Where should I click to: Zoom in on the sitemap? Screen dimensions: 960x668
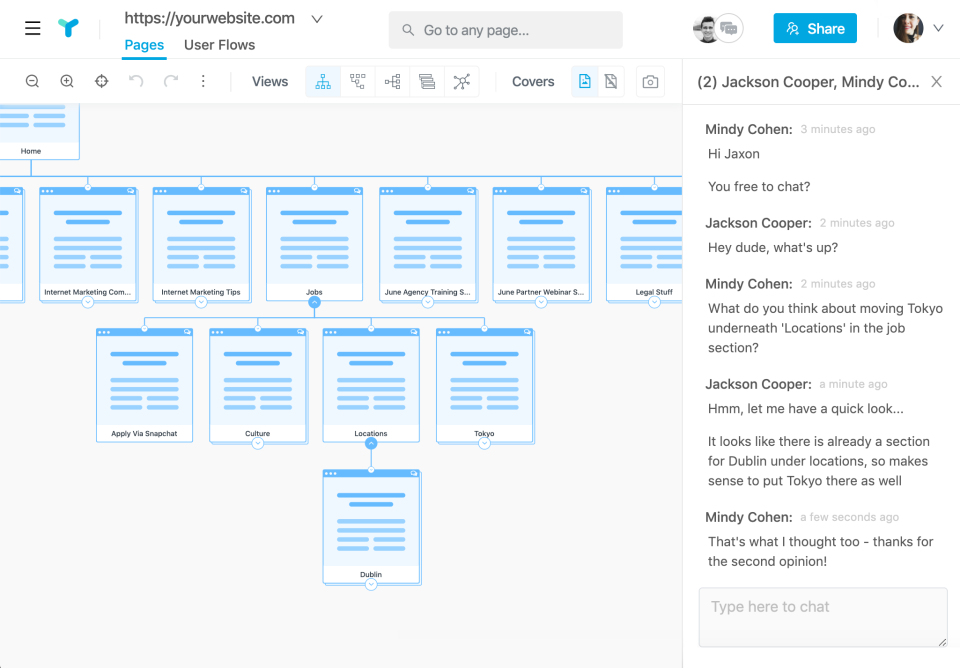67,81
